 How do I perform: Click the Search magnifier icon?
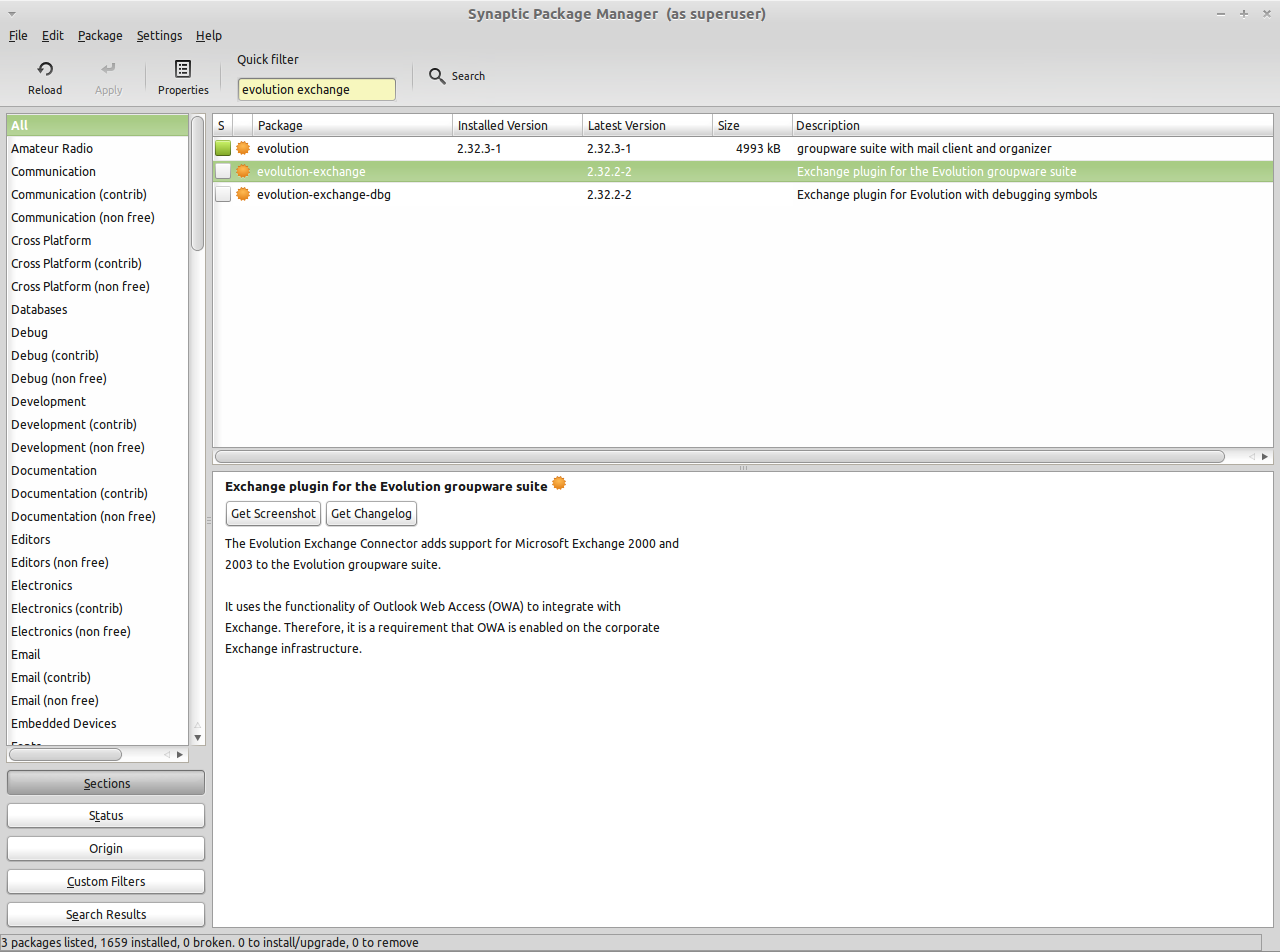click(x=437, y=76)
